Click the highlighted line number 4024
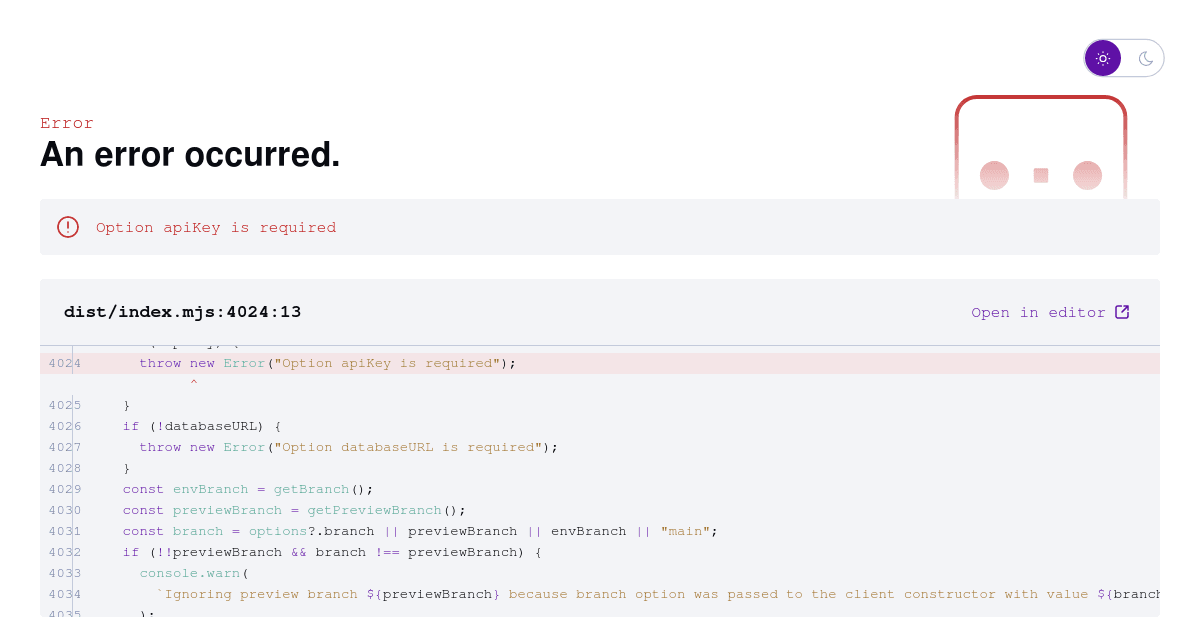Screen dimensions: 1200x630 [65, 363]
